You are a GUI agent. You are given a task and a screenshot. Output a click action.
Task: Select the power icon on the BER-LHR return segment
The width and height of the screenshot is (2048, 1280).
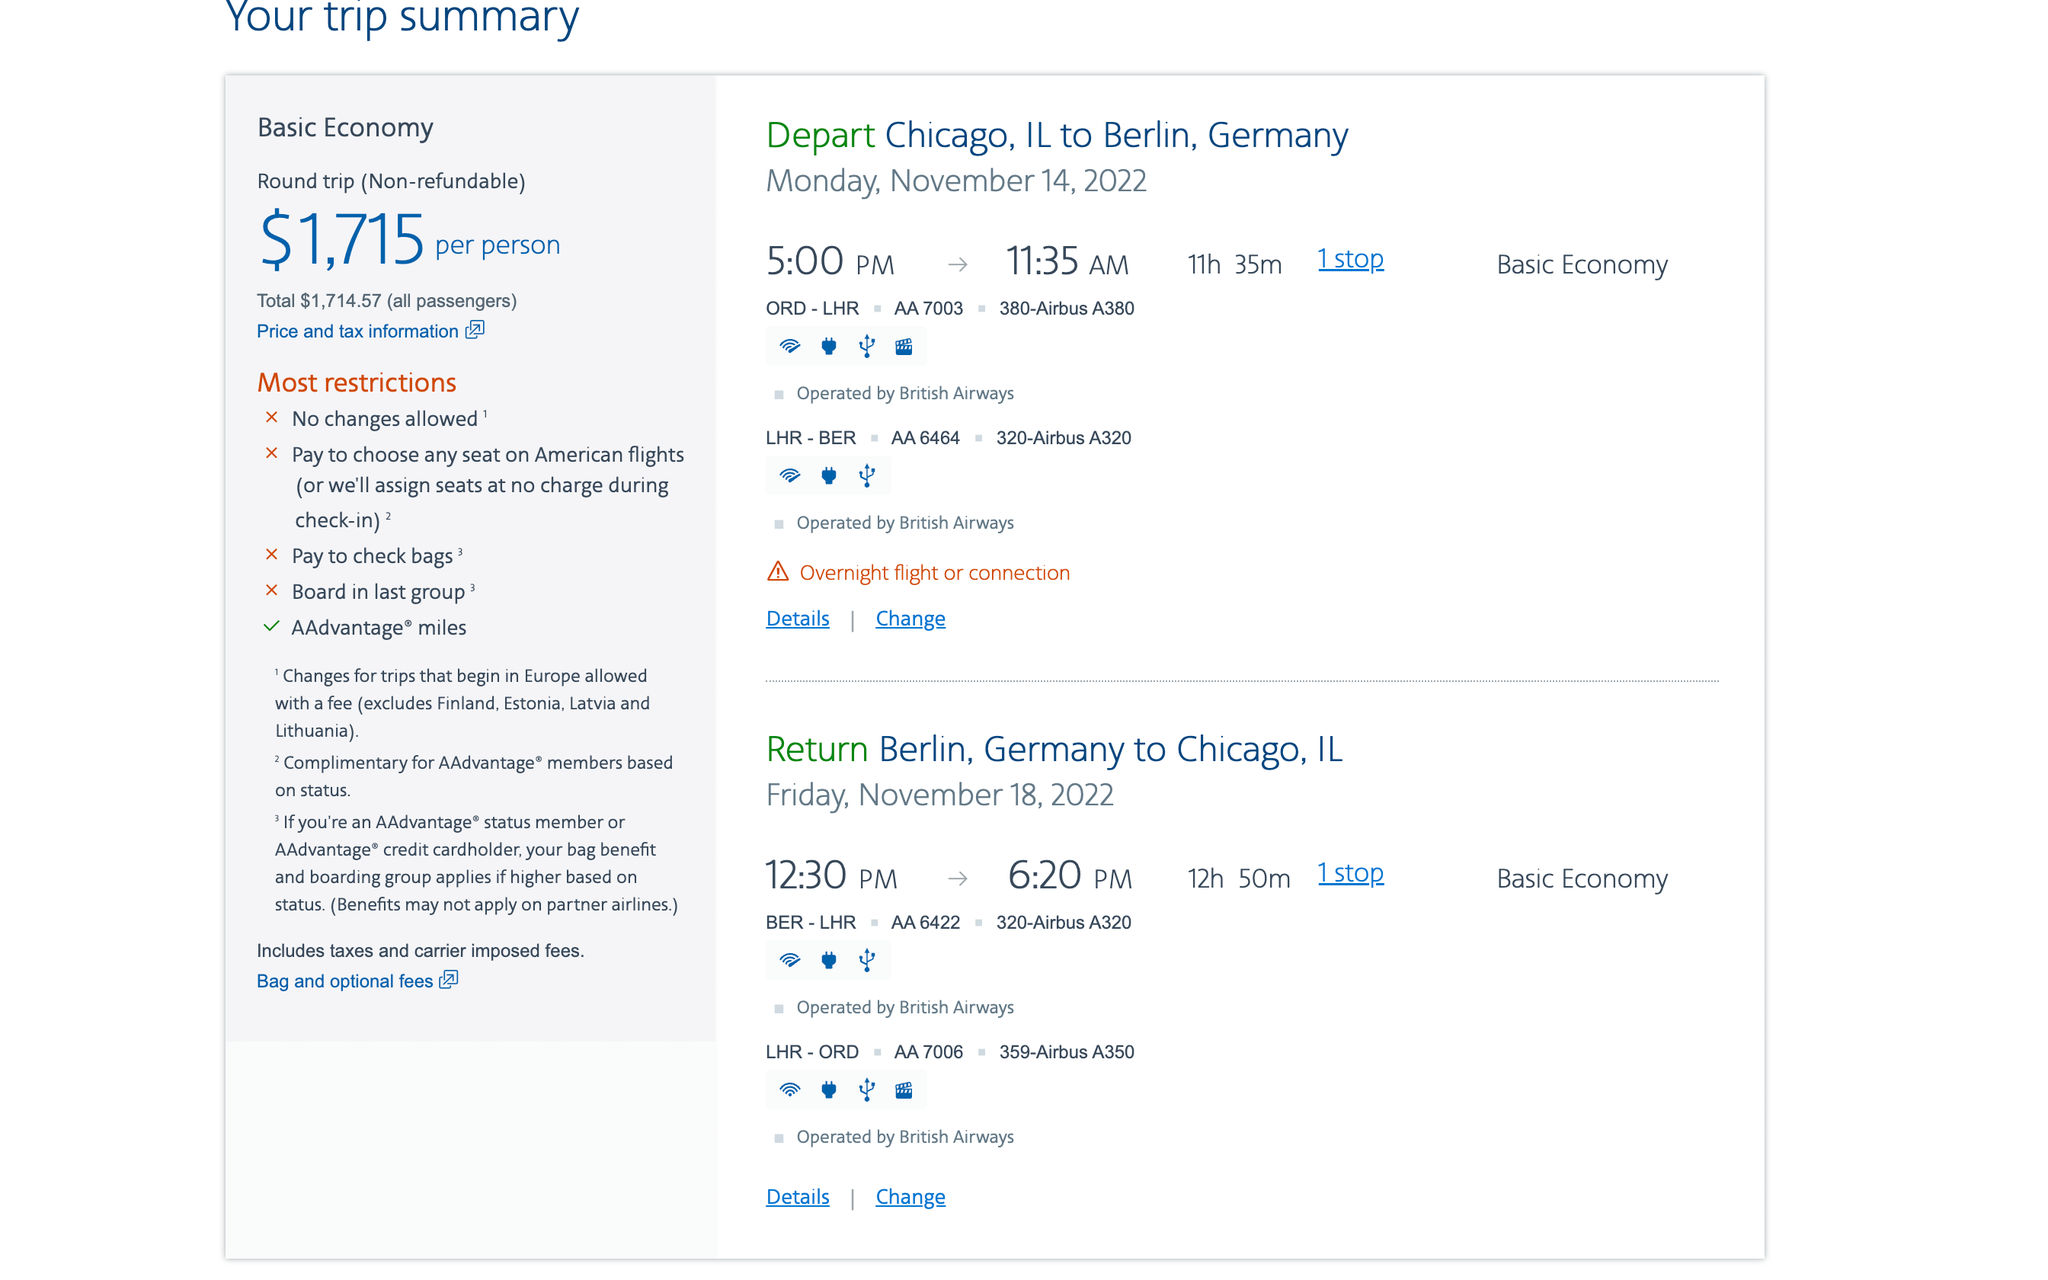pyautogui.click(x=828, y=960)
